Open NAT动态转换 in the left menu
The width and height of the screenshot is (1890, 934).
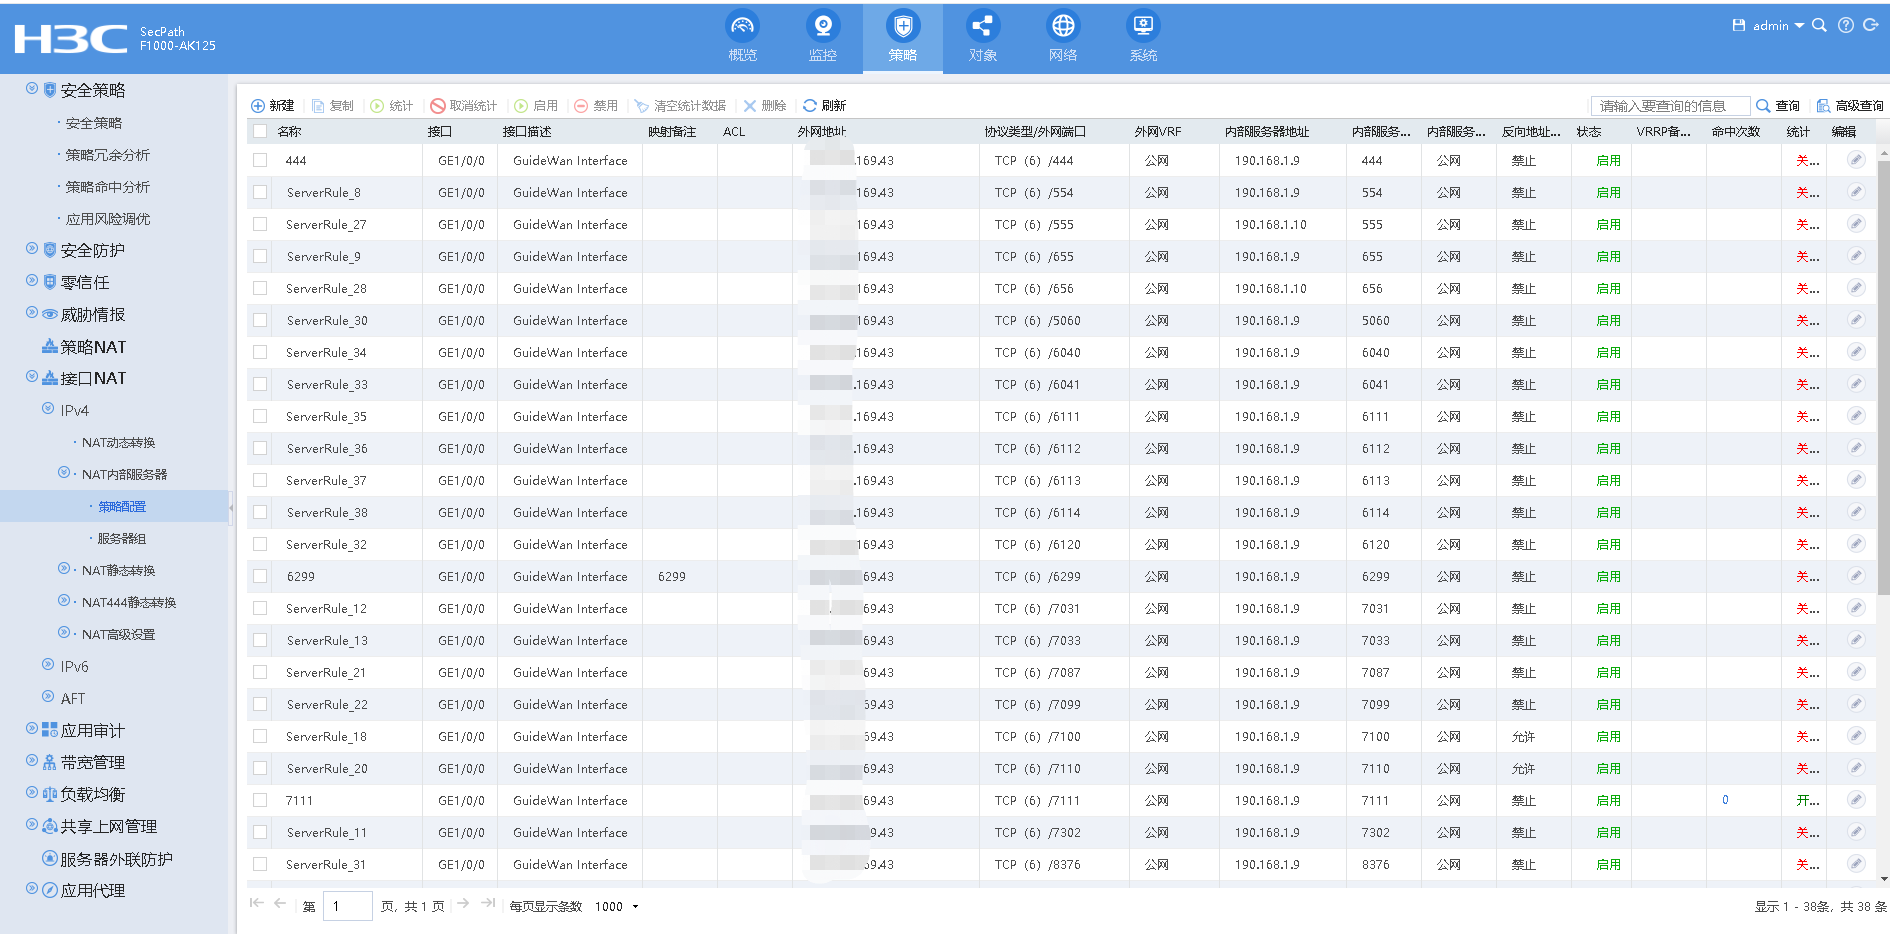point(118,442)
